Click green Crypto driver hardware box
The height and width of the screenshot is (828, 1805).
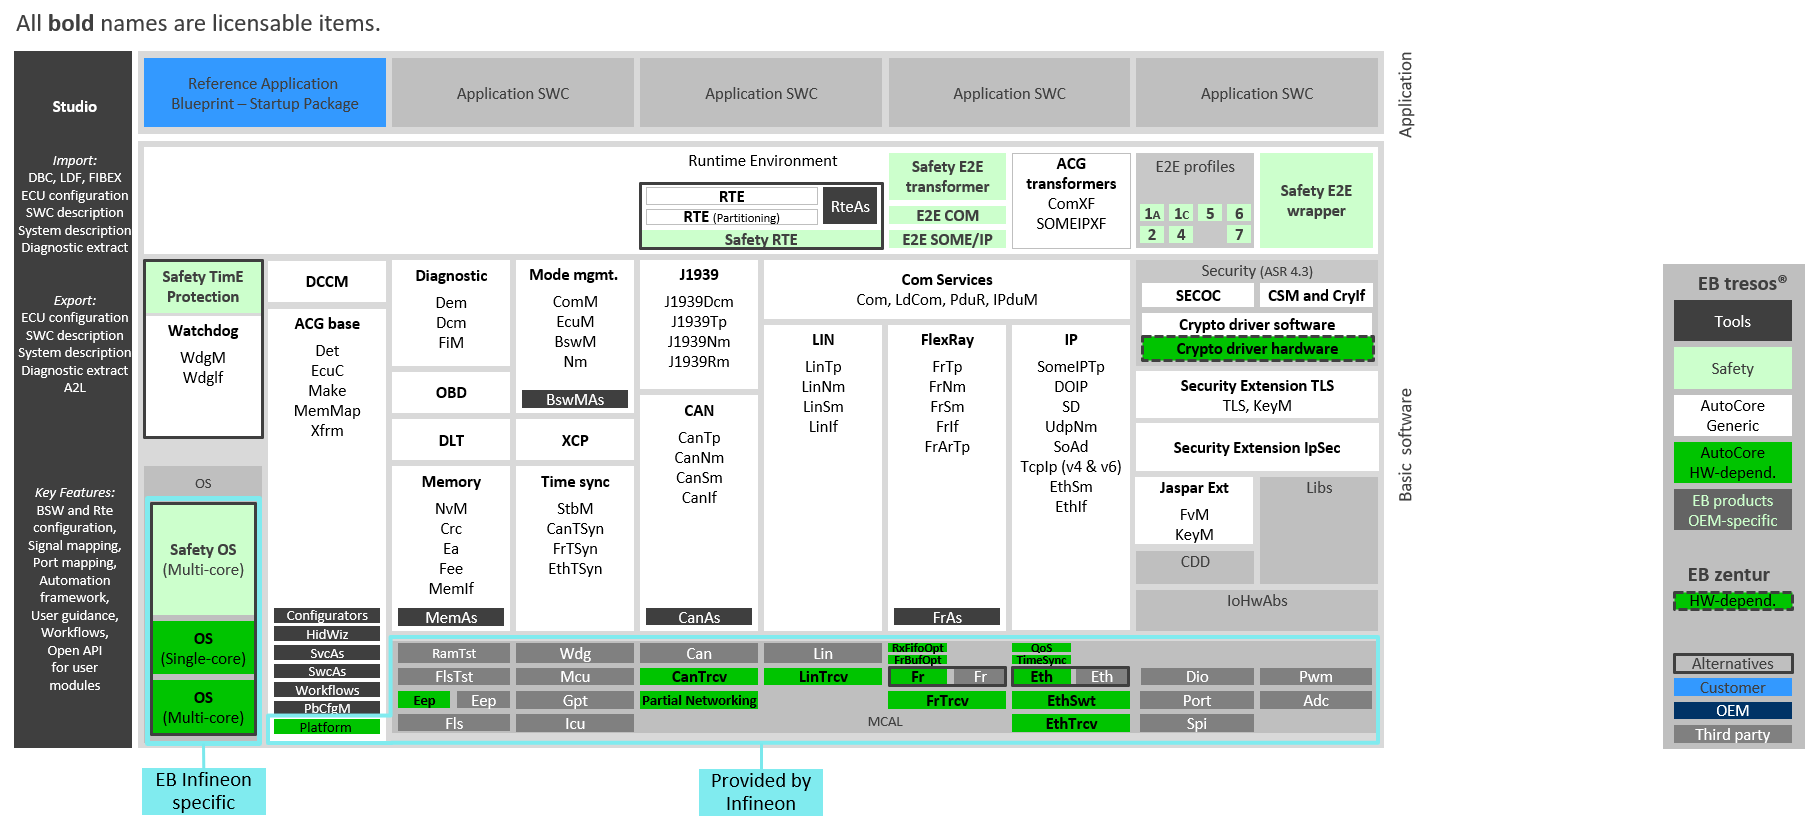coord(1257,349)
